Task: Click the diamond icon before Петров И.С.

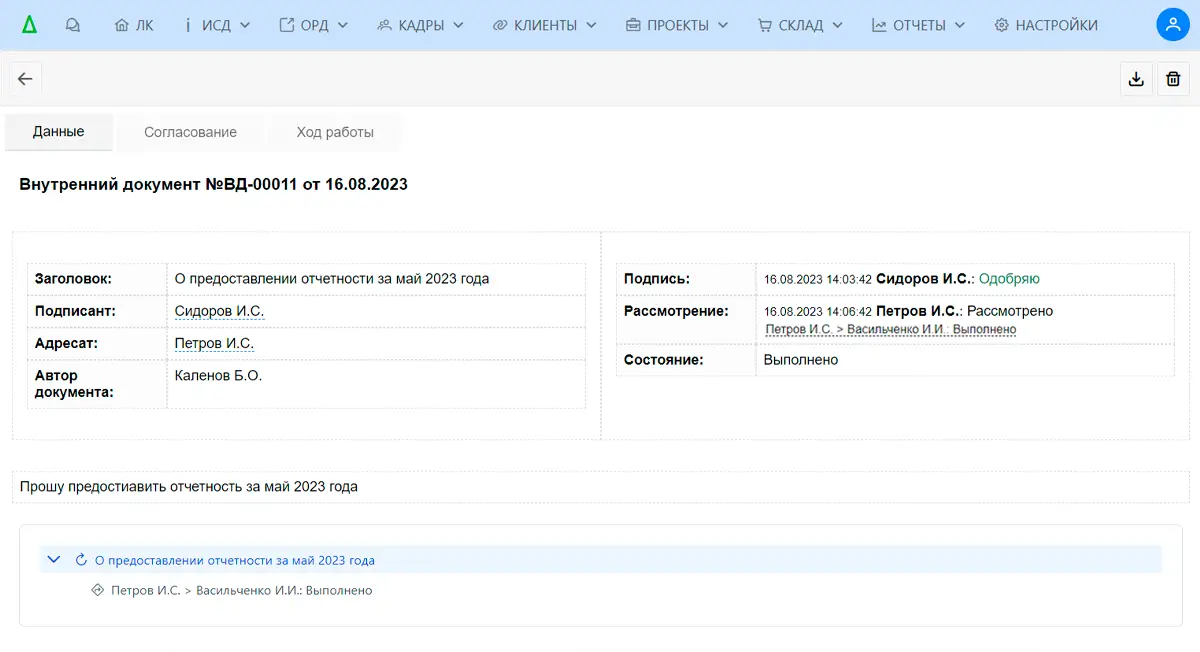Action: point(98,590)
